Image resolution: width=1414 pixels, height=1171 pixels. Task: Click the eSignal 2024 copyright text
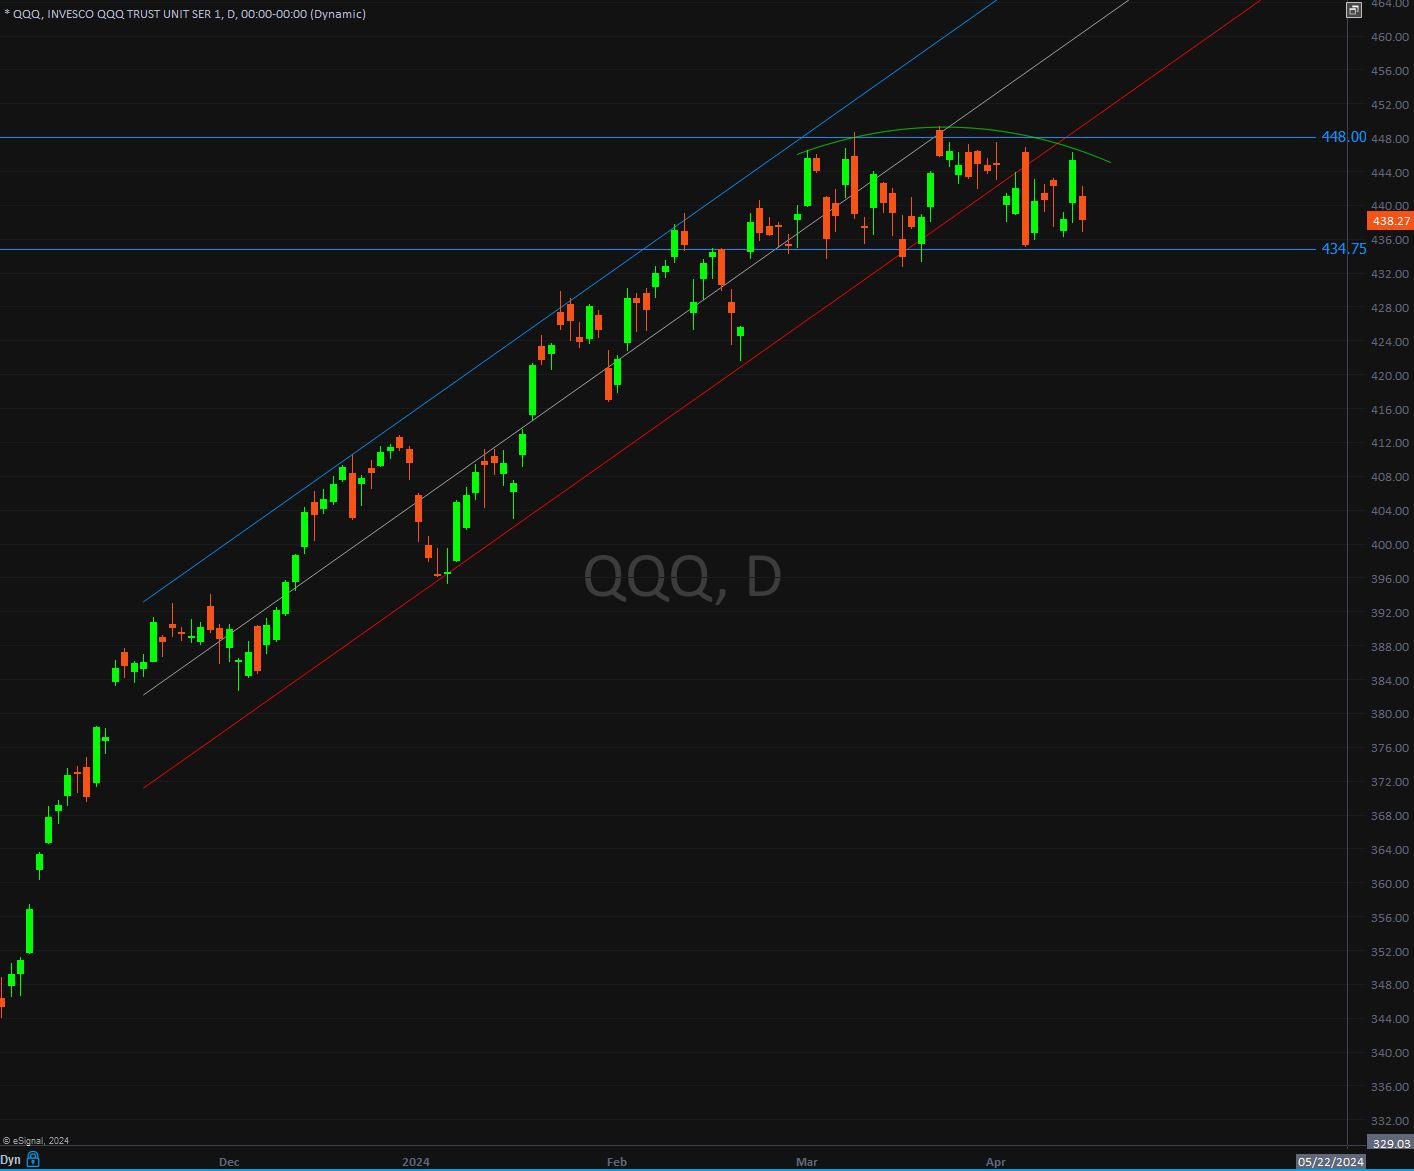tap(36, 1141)
